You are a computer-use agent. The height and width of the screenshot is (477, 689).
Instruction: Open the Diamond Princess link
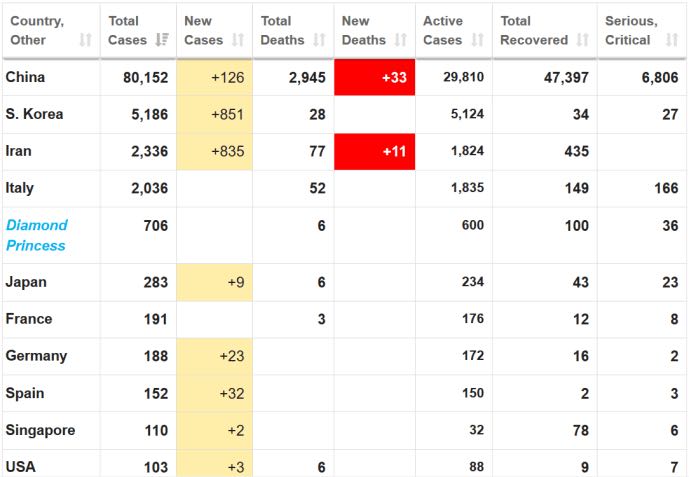tap(36, 235)
